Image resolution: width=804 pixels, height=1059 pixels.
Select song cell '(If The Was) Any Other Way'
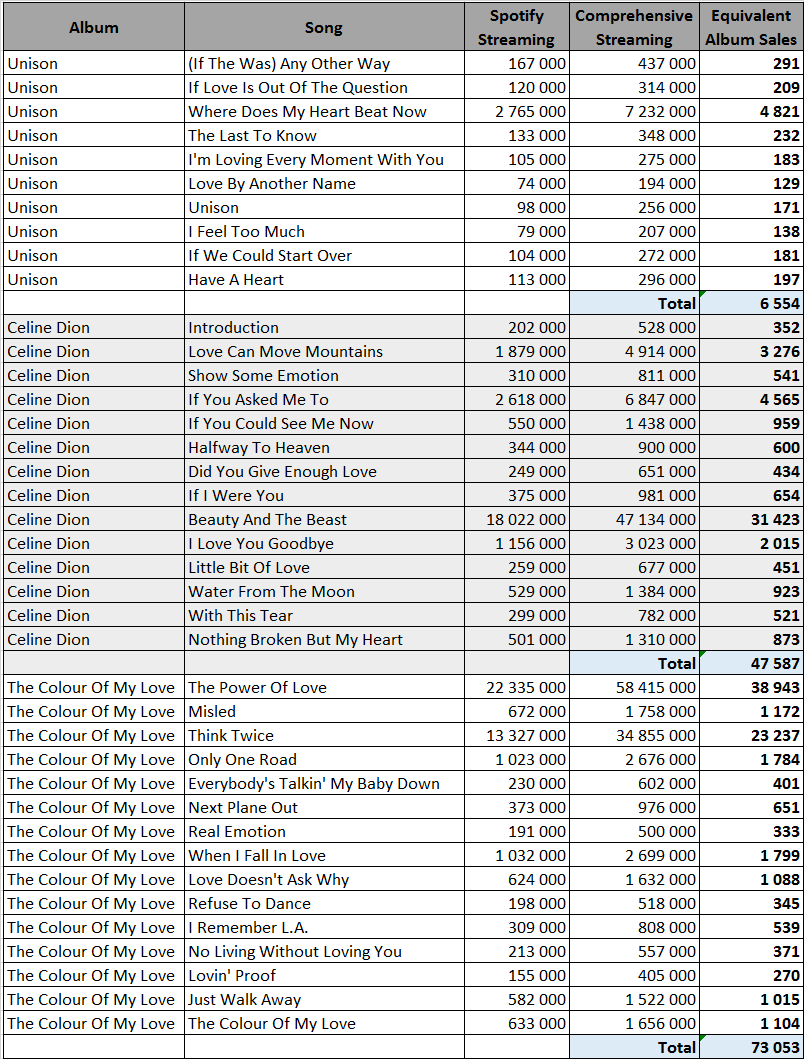pos(324,63)
